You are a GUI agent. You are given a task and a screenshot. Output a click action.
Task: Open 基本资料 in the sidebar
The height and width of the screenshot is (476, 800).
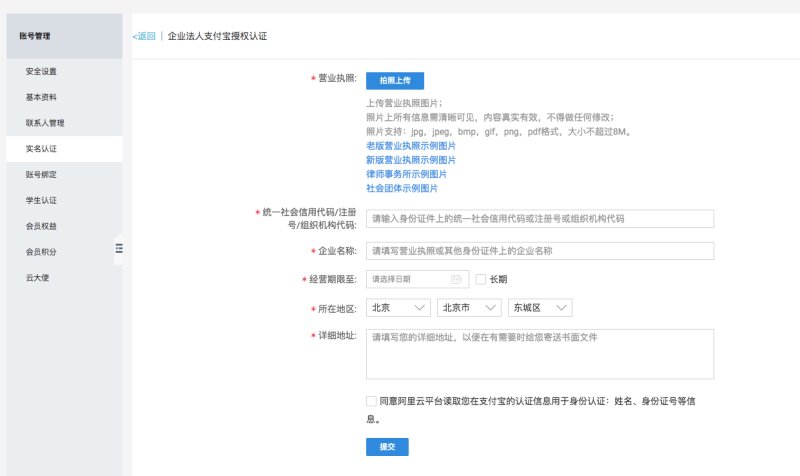[x=64, y=97]
